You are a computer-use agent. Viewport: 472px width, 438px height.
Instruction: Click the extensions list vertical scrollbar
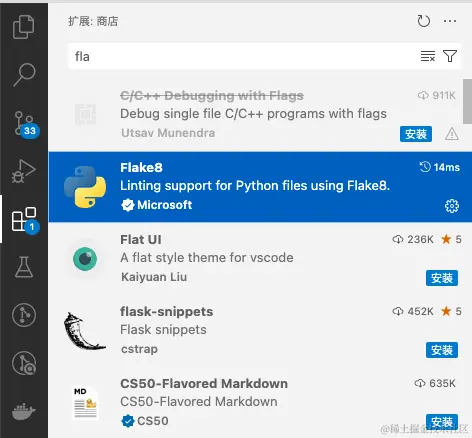pyautogui.click(x=467, y=101)
